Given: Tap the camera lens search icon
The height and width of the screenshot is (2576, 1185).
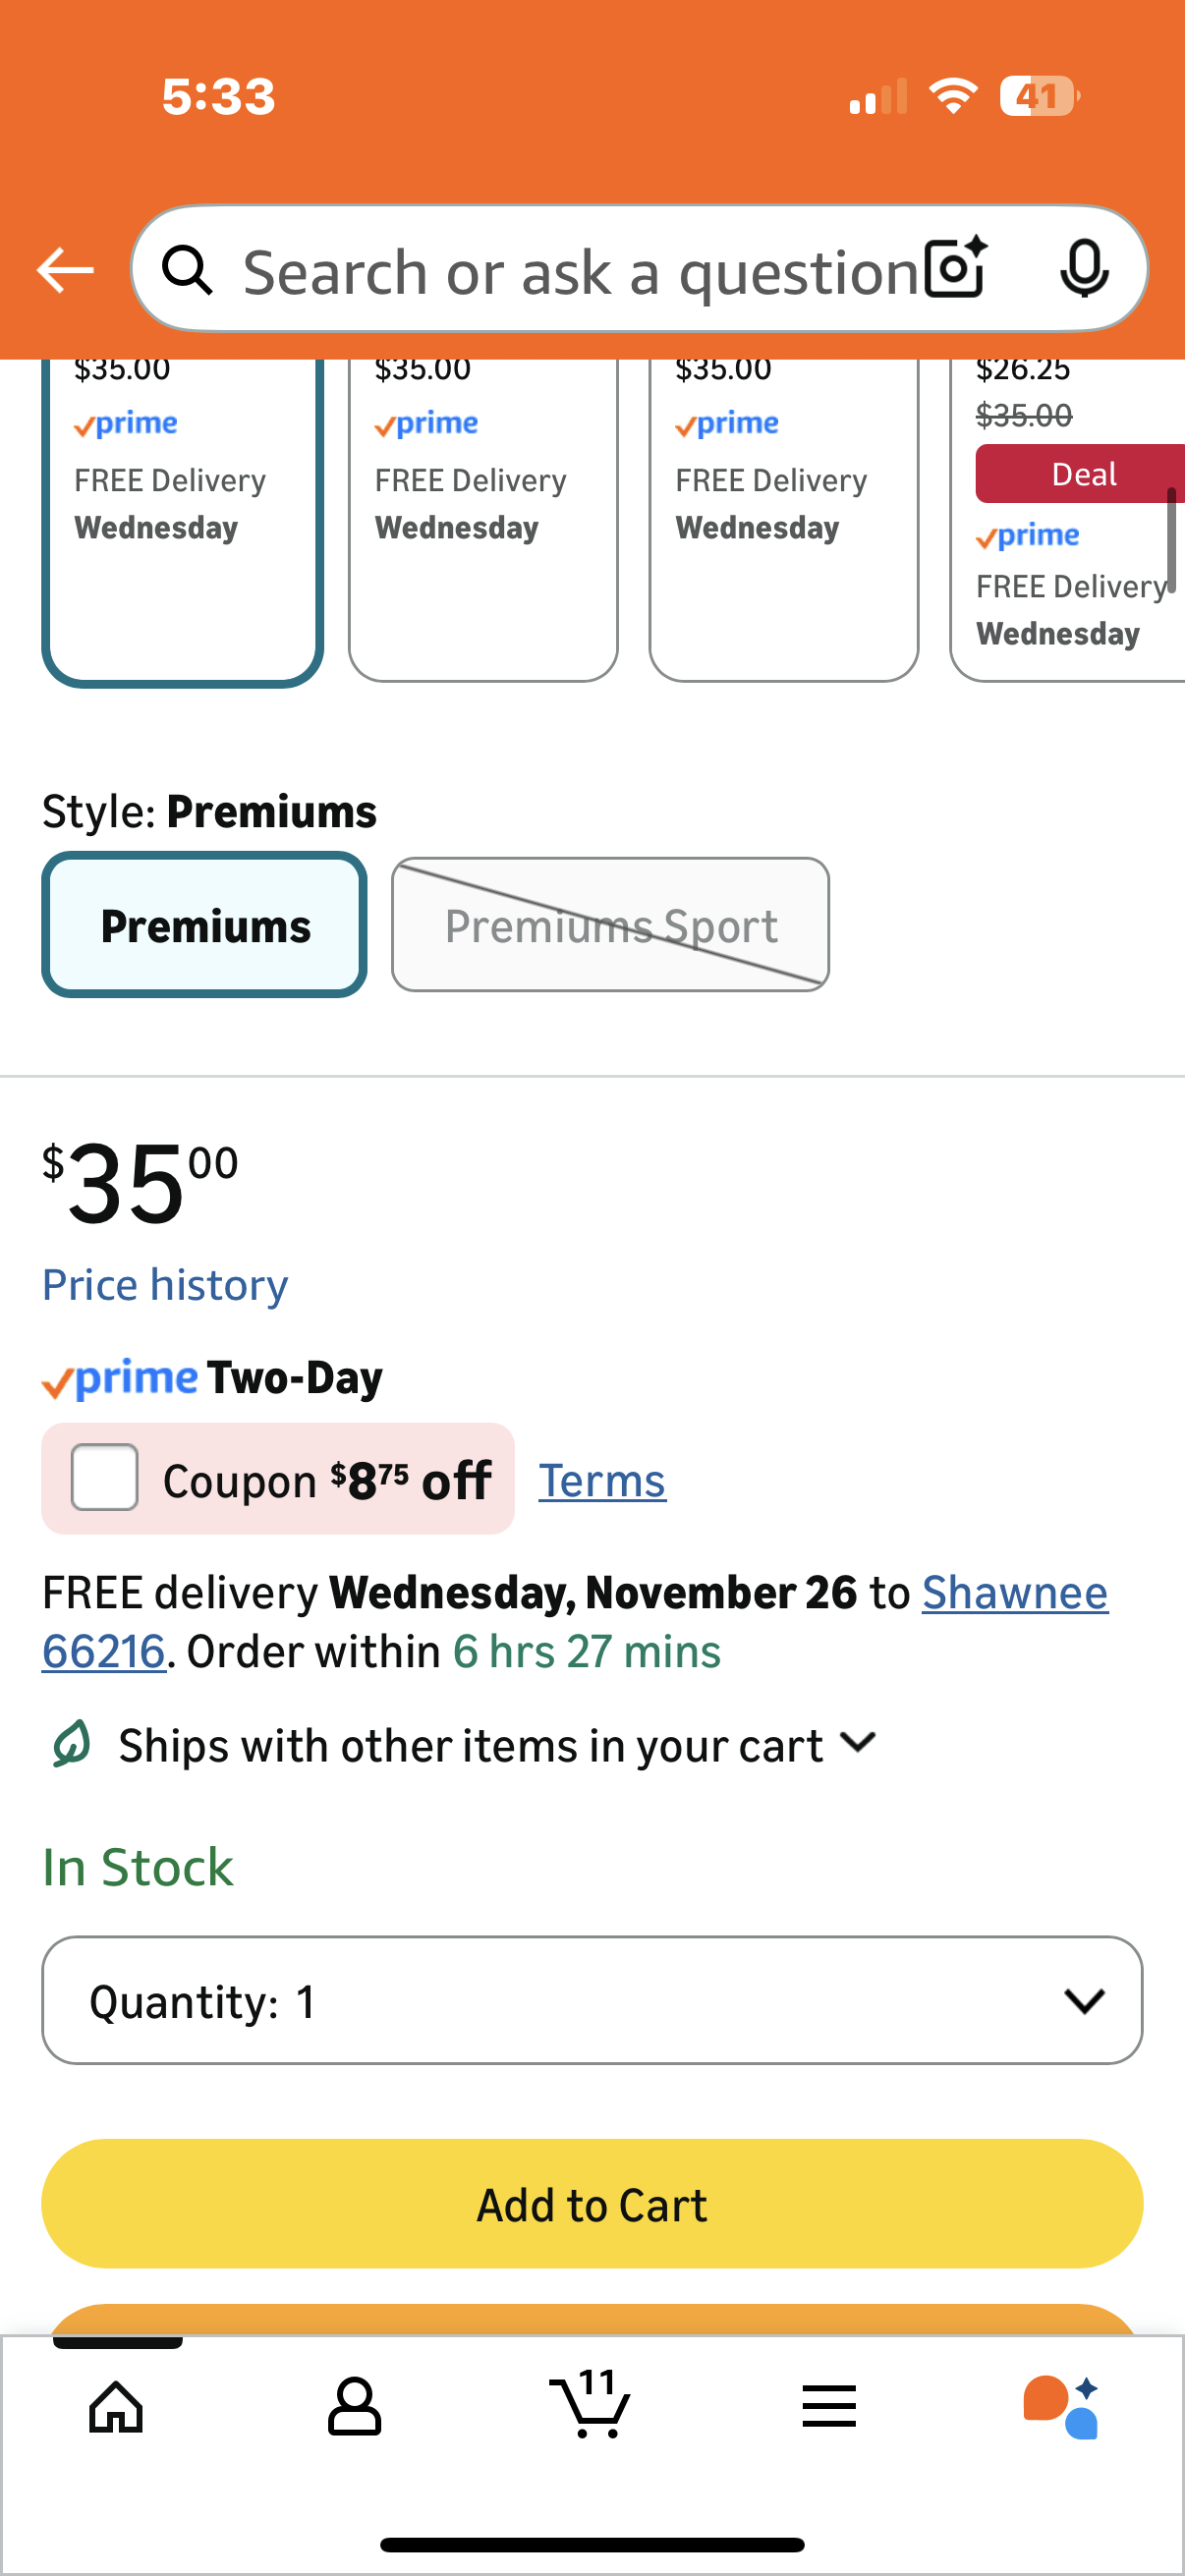Looking at the screenshot, I should click(955, 269).
